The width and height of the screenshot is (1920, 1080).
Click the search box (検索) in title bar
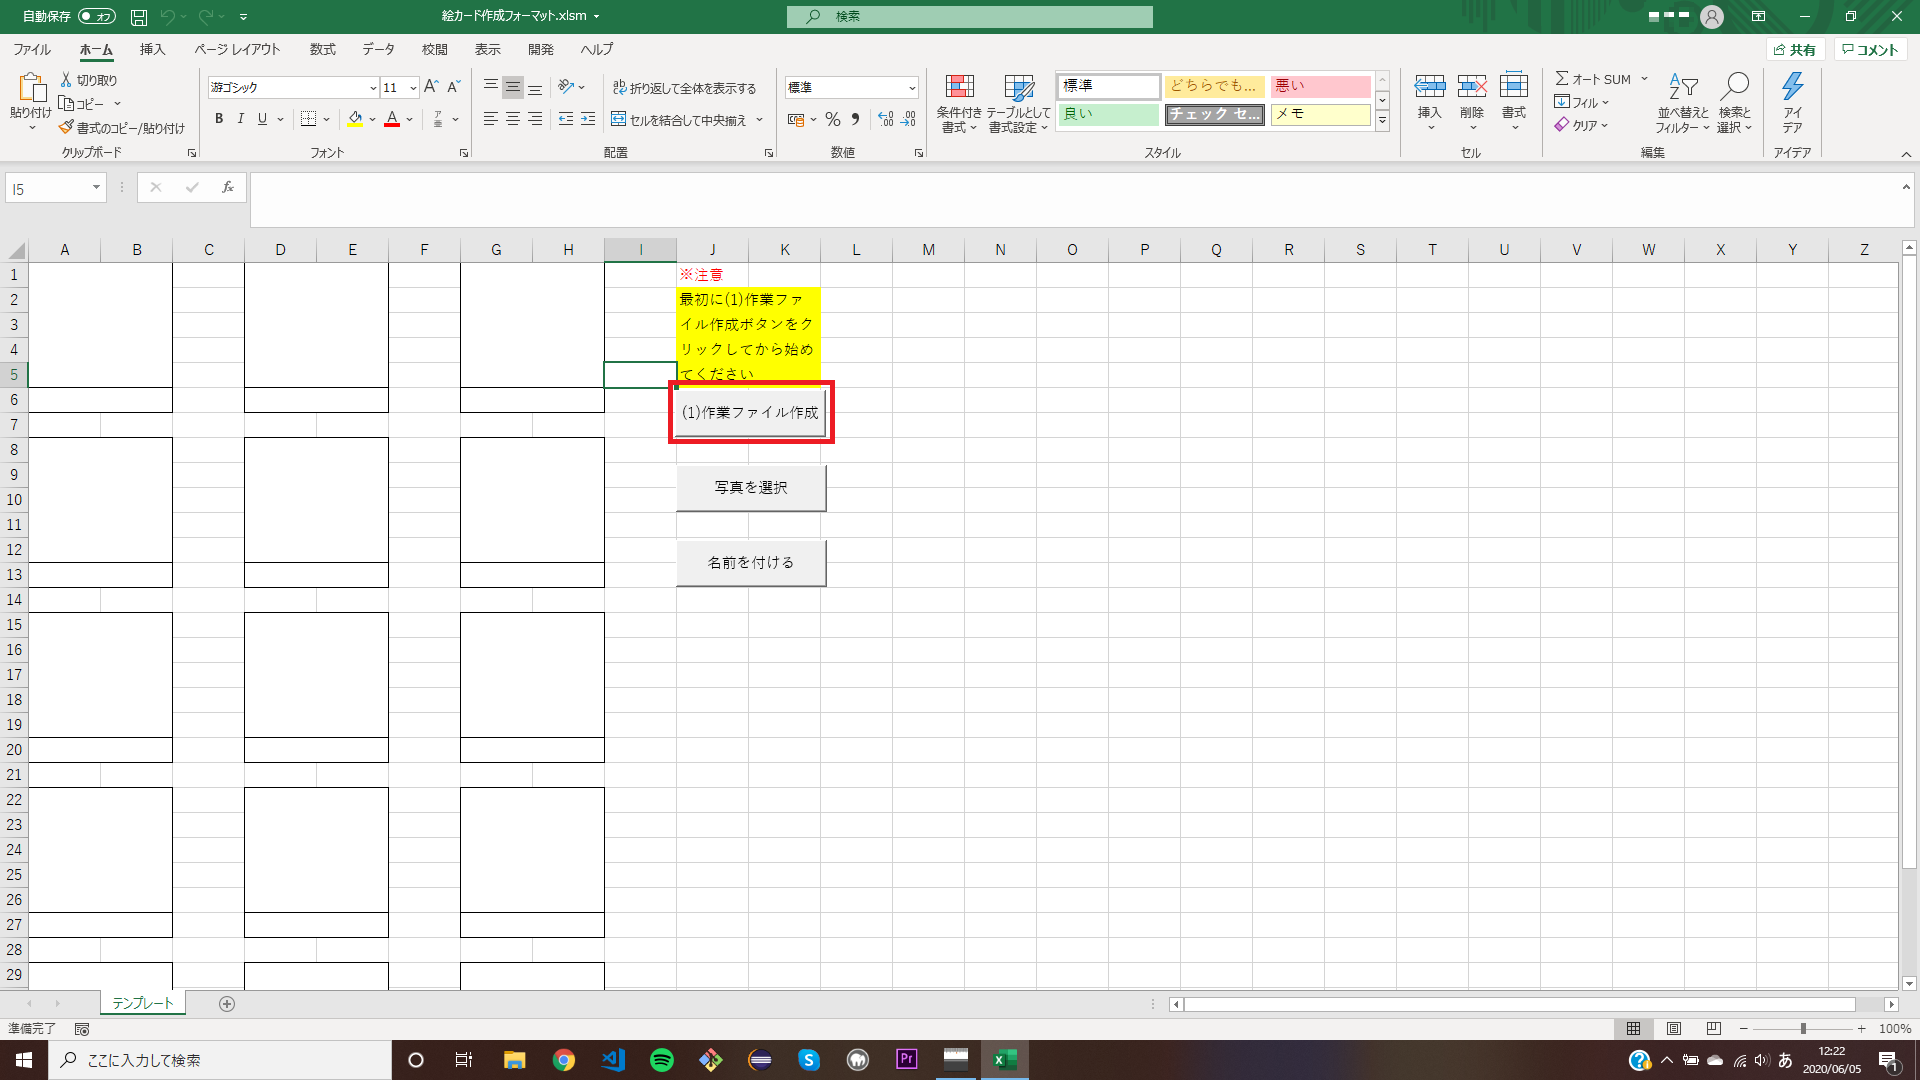coord(969,16)
